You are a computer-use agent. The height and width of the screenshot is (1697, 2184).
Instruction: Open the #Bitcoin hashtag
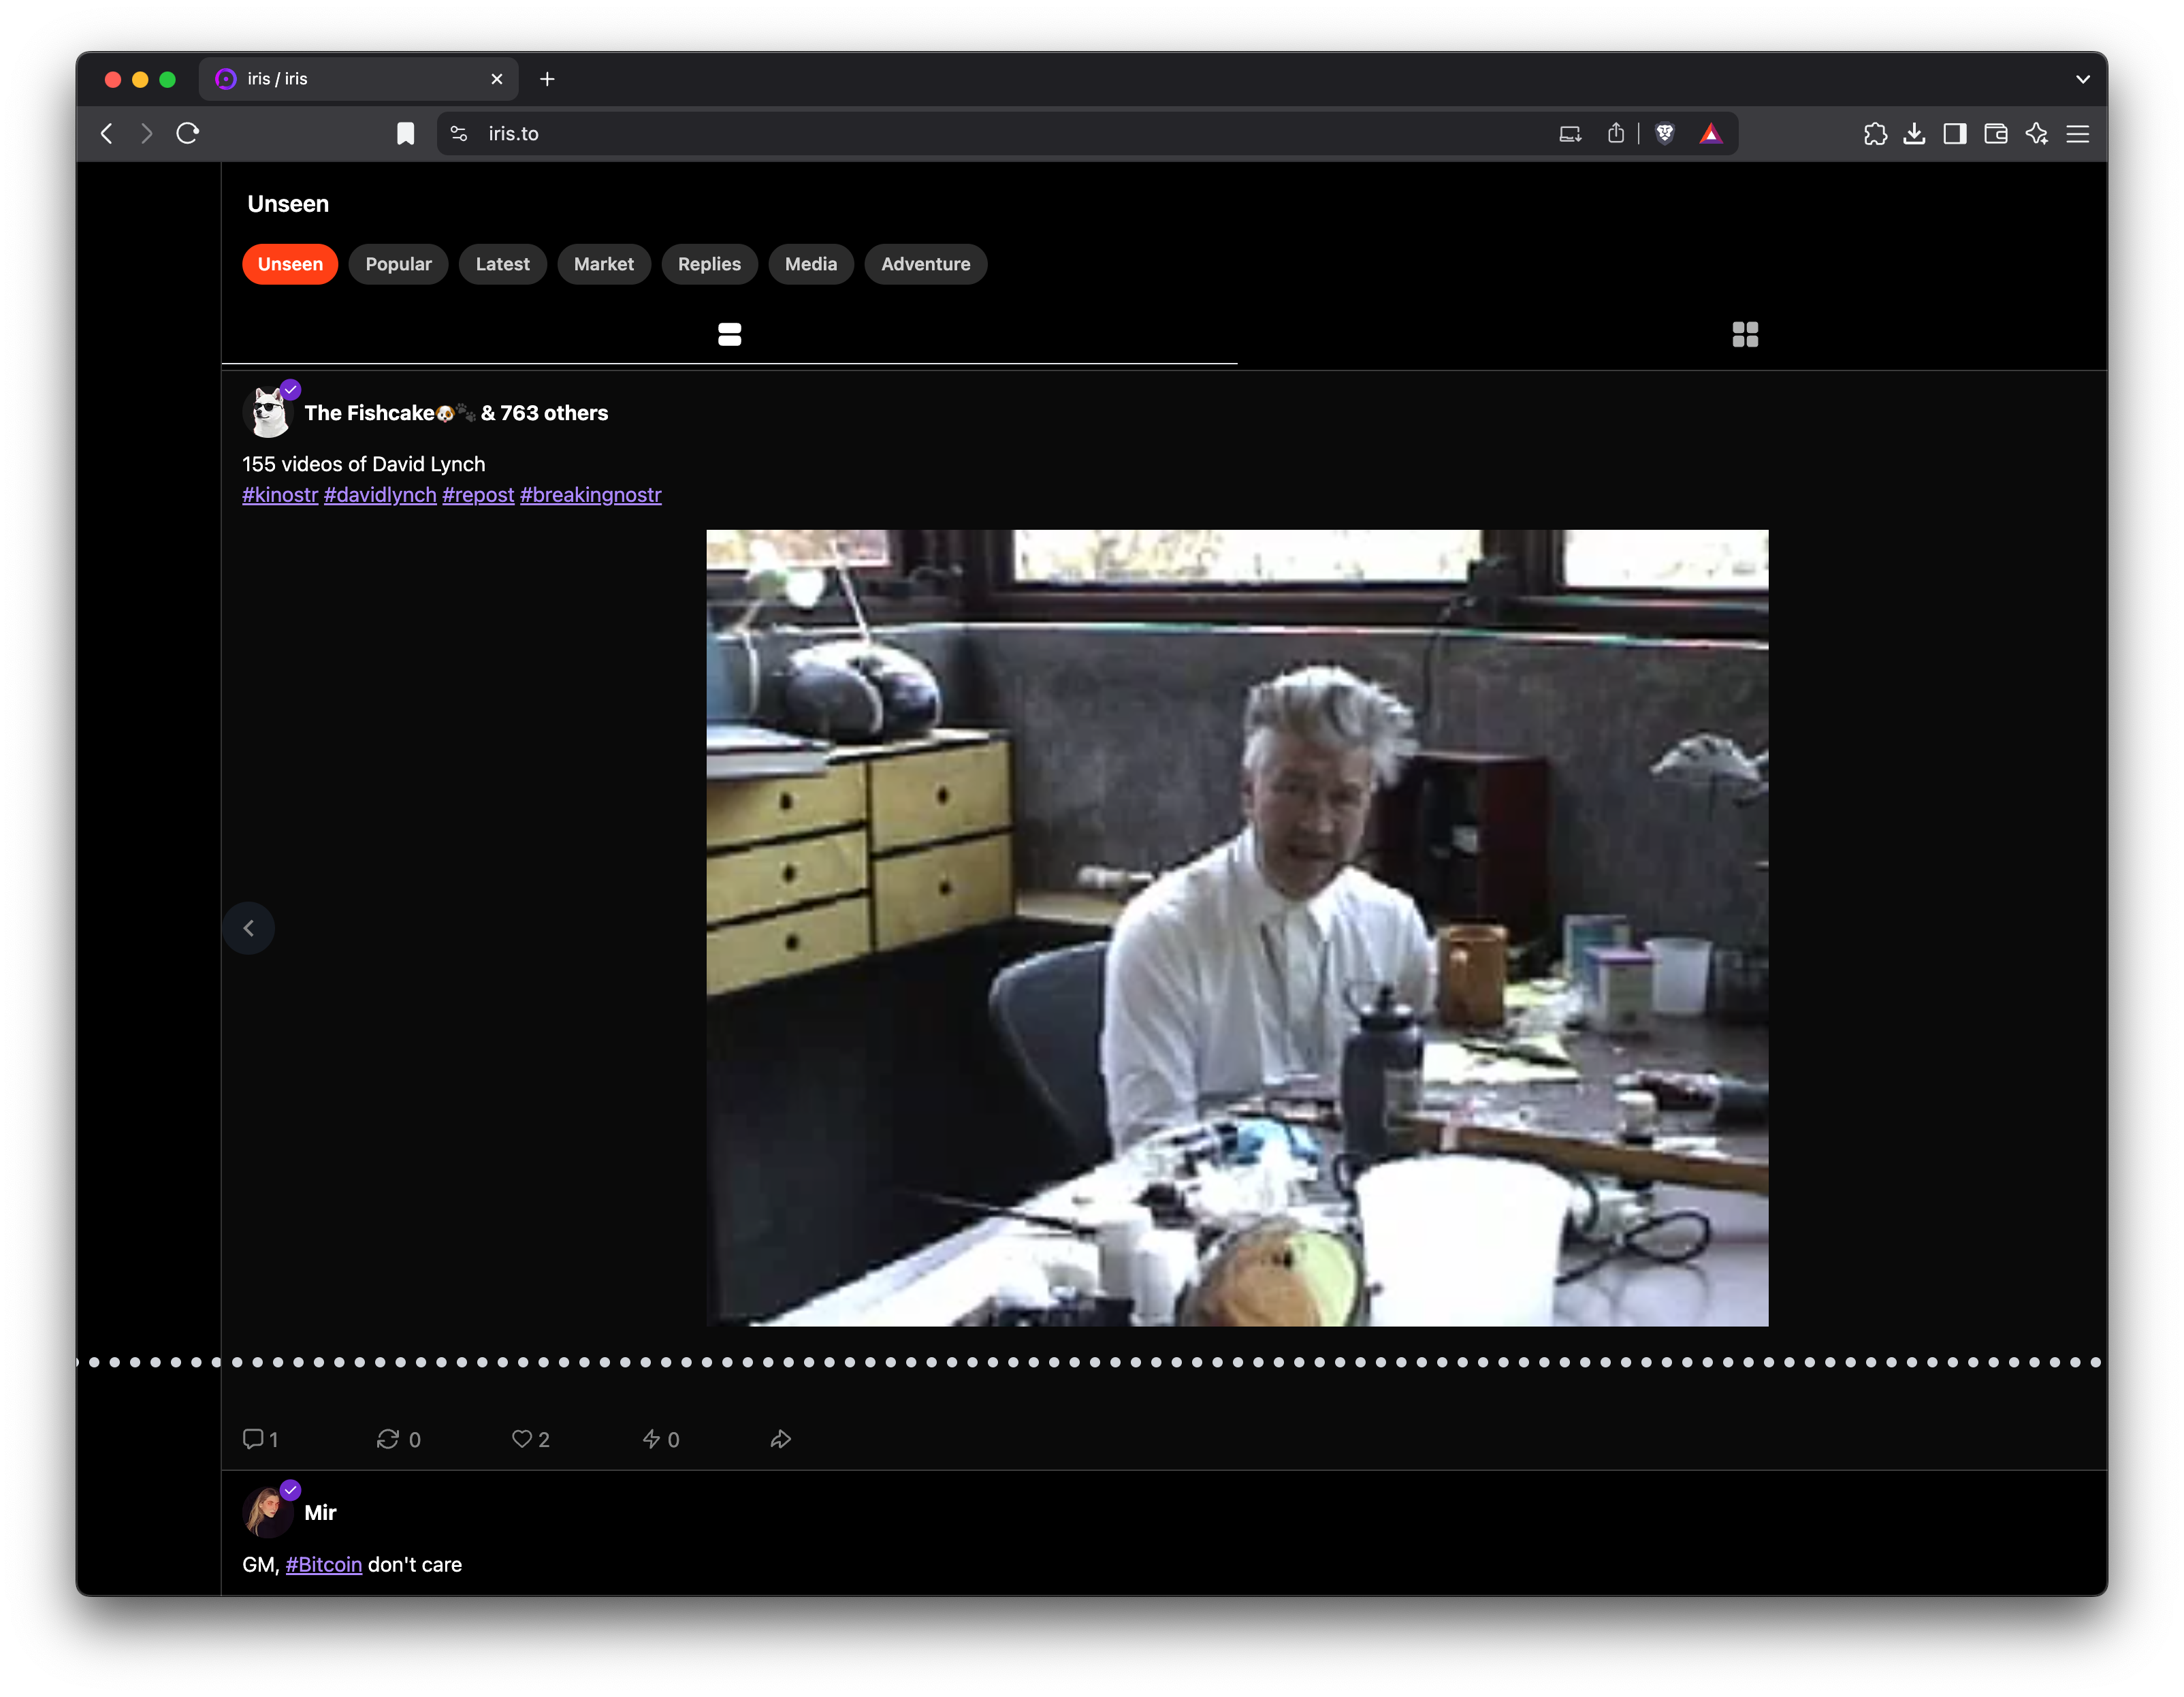click(324, 1565)
